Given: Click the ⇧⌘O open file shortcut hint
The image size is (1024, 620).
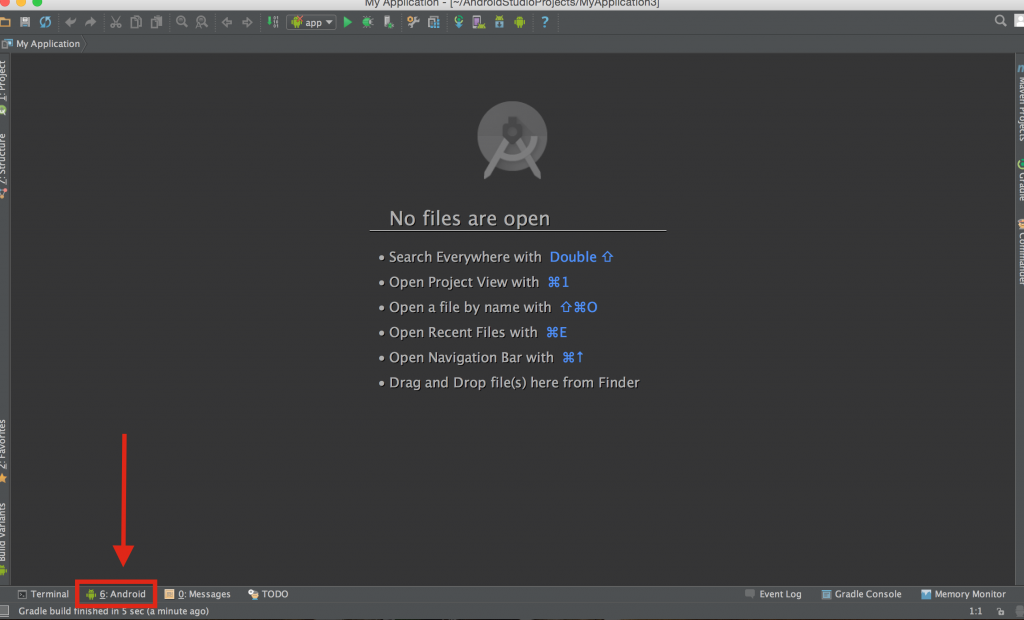Looking at the screenshot, I should (x=579, y=307).
